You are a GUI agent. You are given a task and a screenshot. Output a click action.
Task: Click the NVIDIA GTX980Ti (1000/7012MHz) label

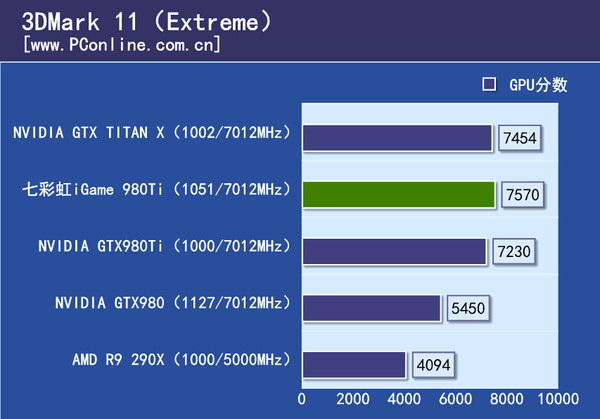(165, 246)
